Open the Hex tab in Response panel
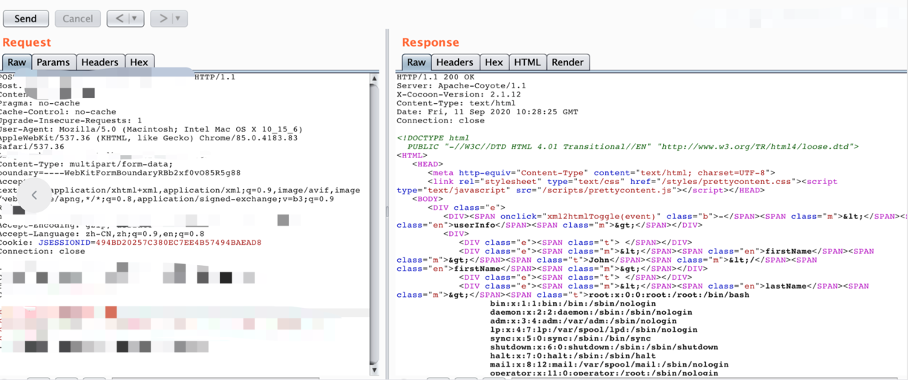 [494, 62]
